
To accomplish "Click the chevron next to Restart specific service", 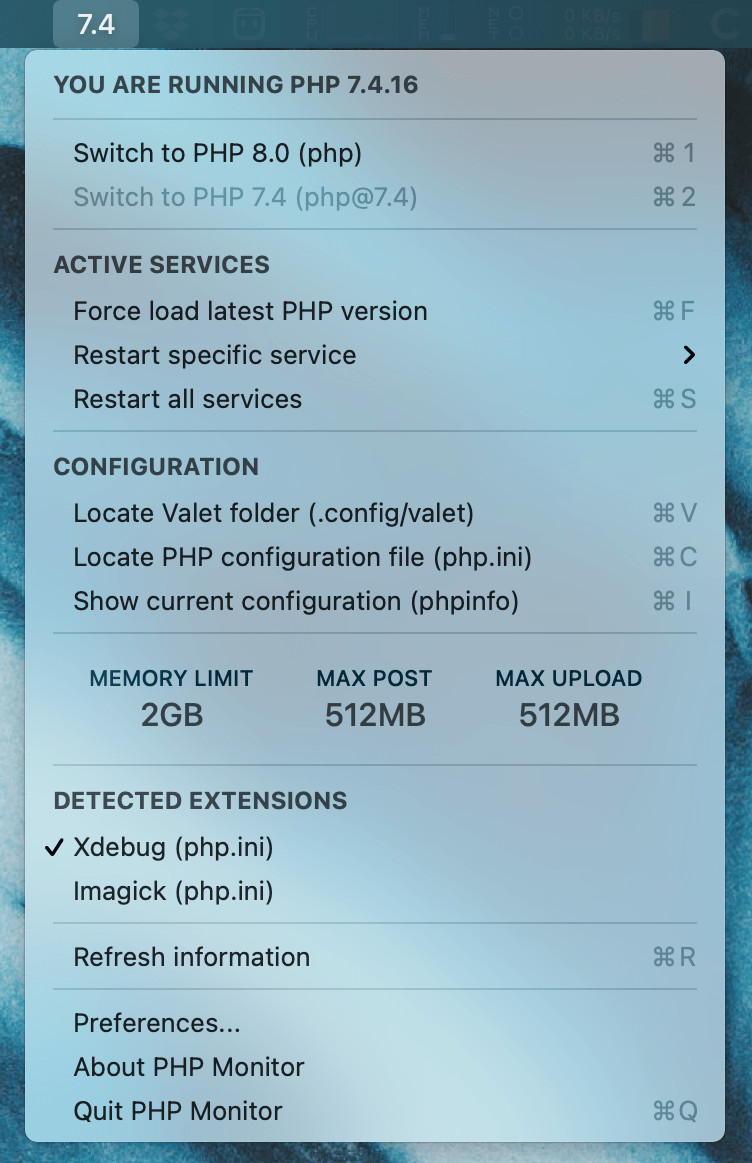I will 689,355.
